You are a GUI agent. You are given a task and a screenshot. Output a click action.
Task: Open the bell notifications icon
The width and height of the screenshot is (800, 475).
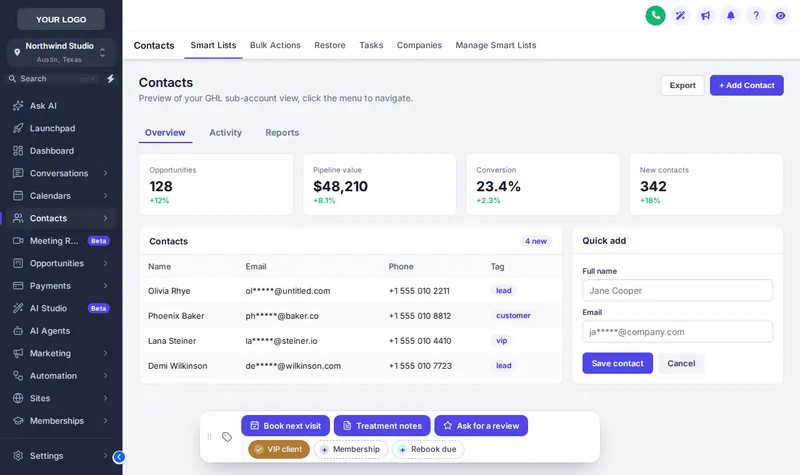pyautogui.click(x=731, y=15)
